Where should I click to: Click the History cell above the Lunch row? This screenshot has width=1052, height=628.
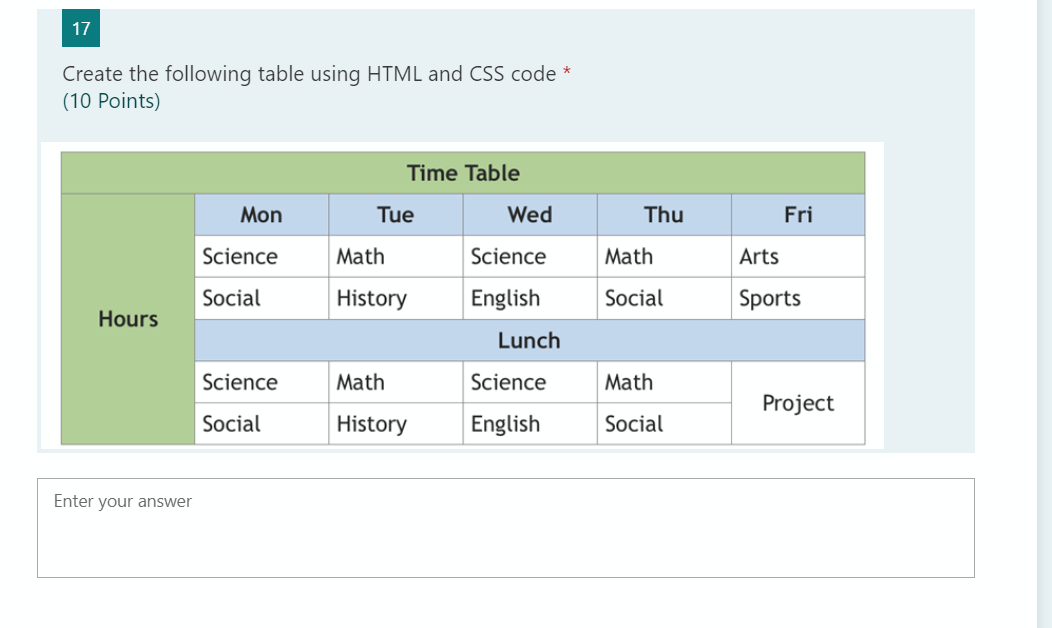tap(372, 299)
